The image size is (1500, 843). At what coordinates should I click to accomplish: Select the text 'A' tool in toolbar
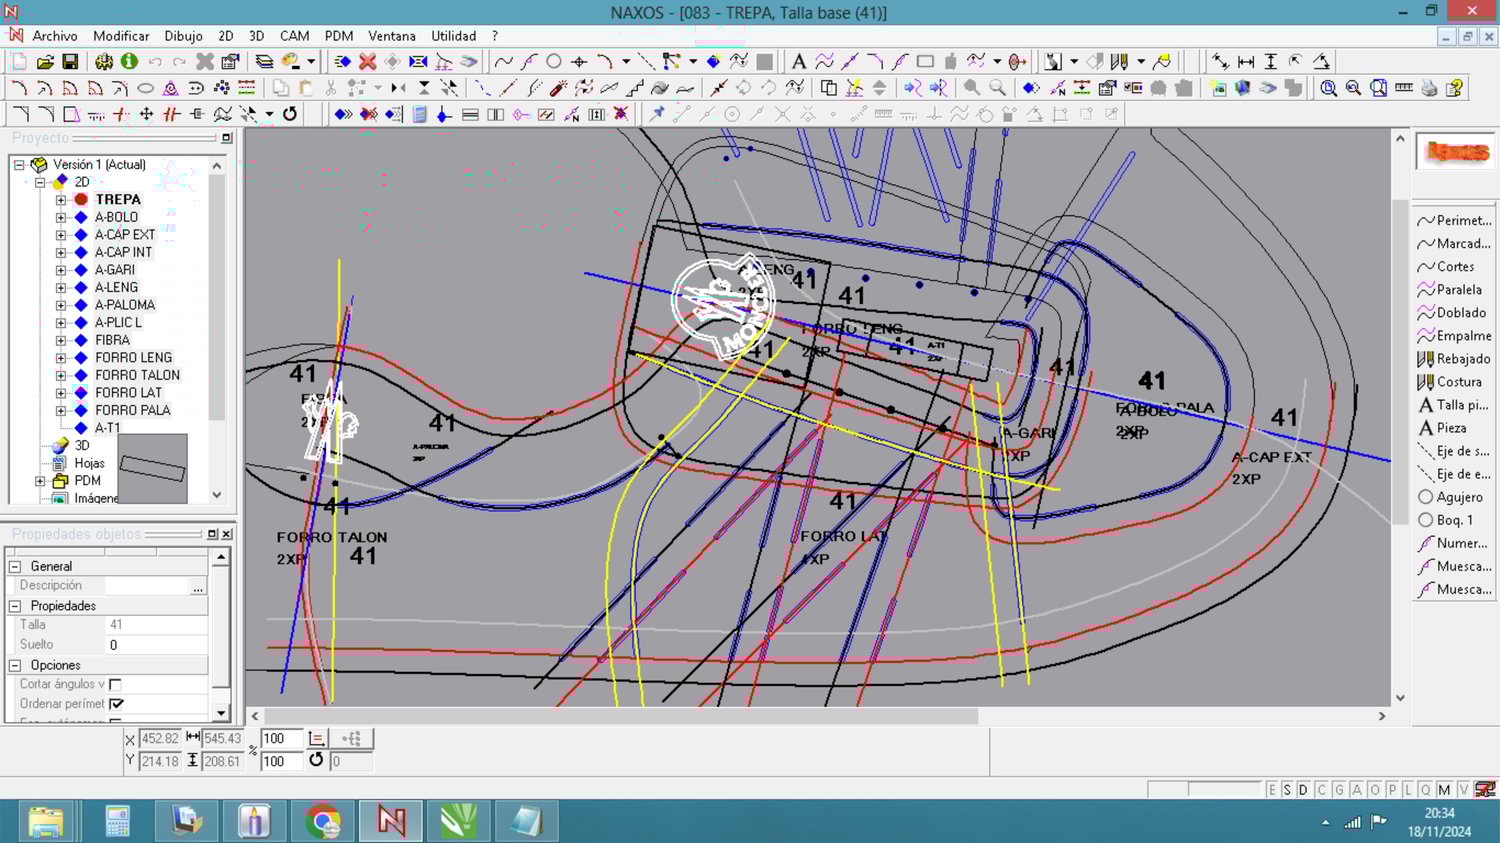click(x=798, y=62)
